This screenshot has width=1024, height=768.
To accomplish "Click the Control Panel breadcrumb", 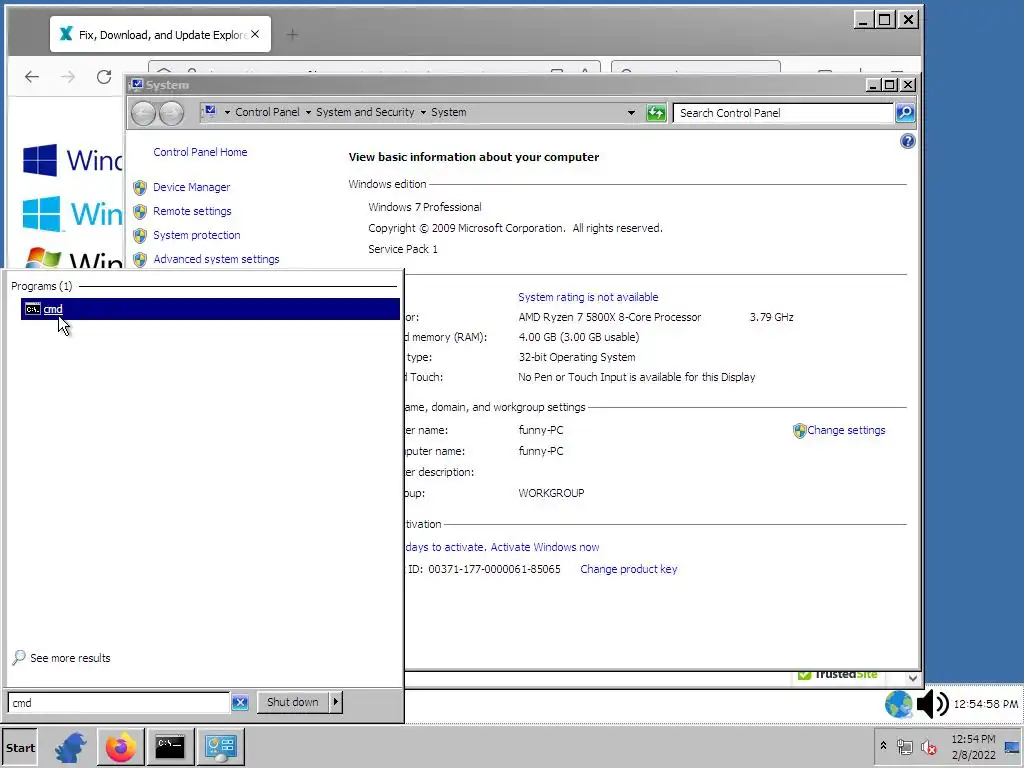I will pos(267,112).
